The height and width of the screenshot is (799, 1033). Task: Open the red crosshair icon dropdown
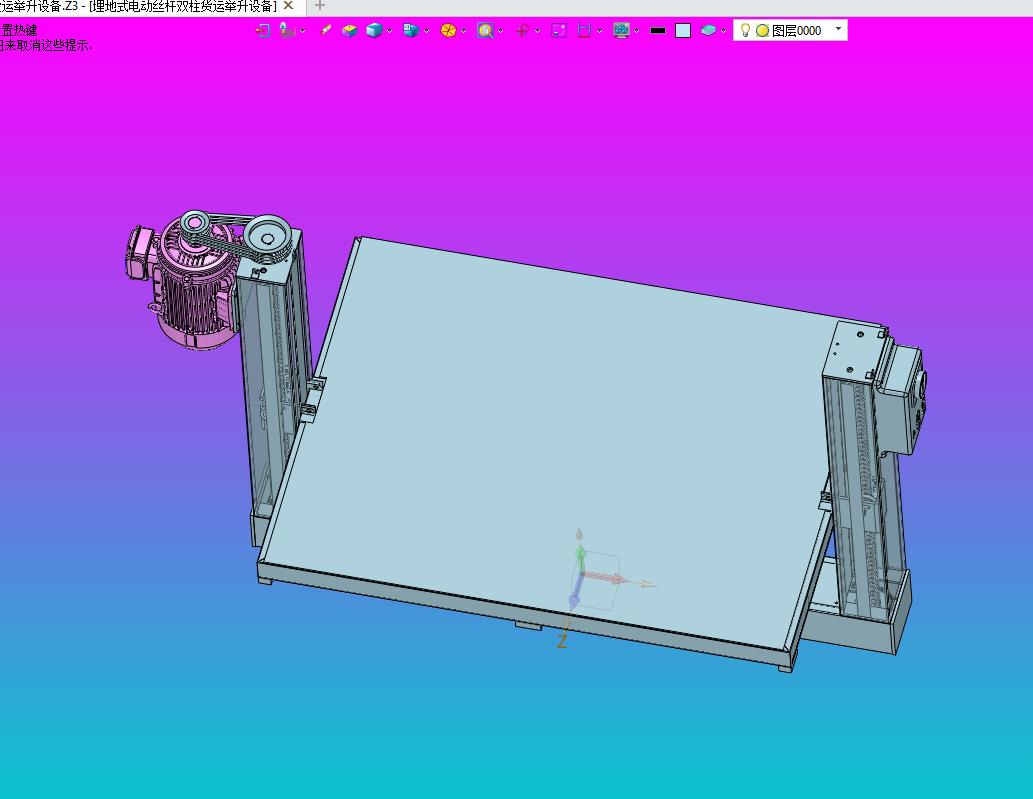click(x=538, y=31)
